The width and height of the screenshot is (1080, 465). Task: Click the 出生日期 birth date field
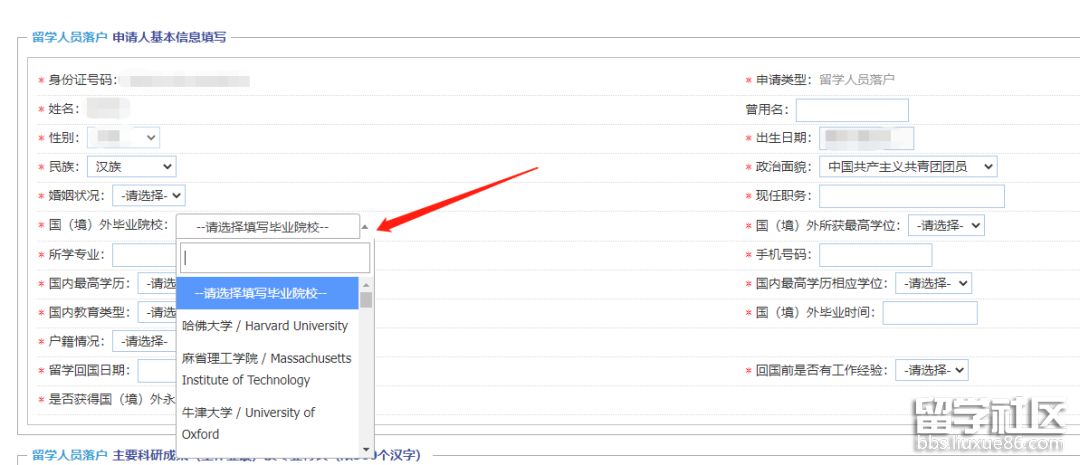pos(866,138)
